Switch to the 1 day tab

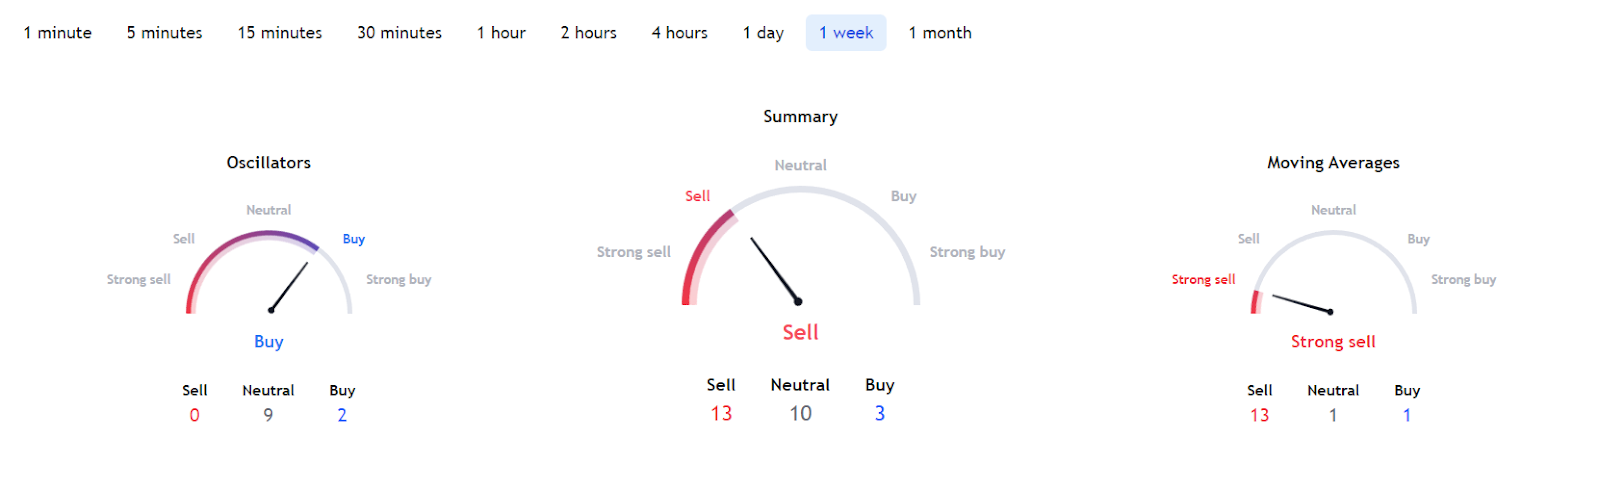(x=763, y=33)
